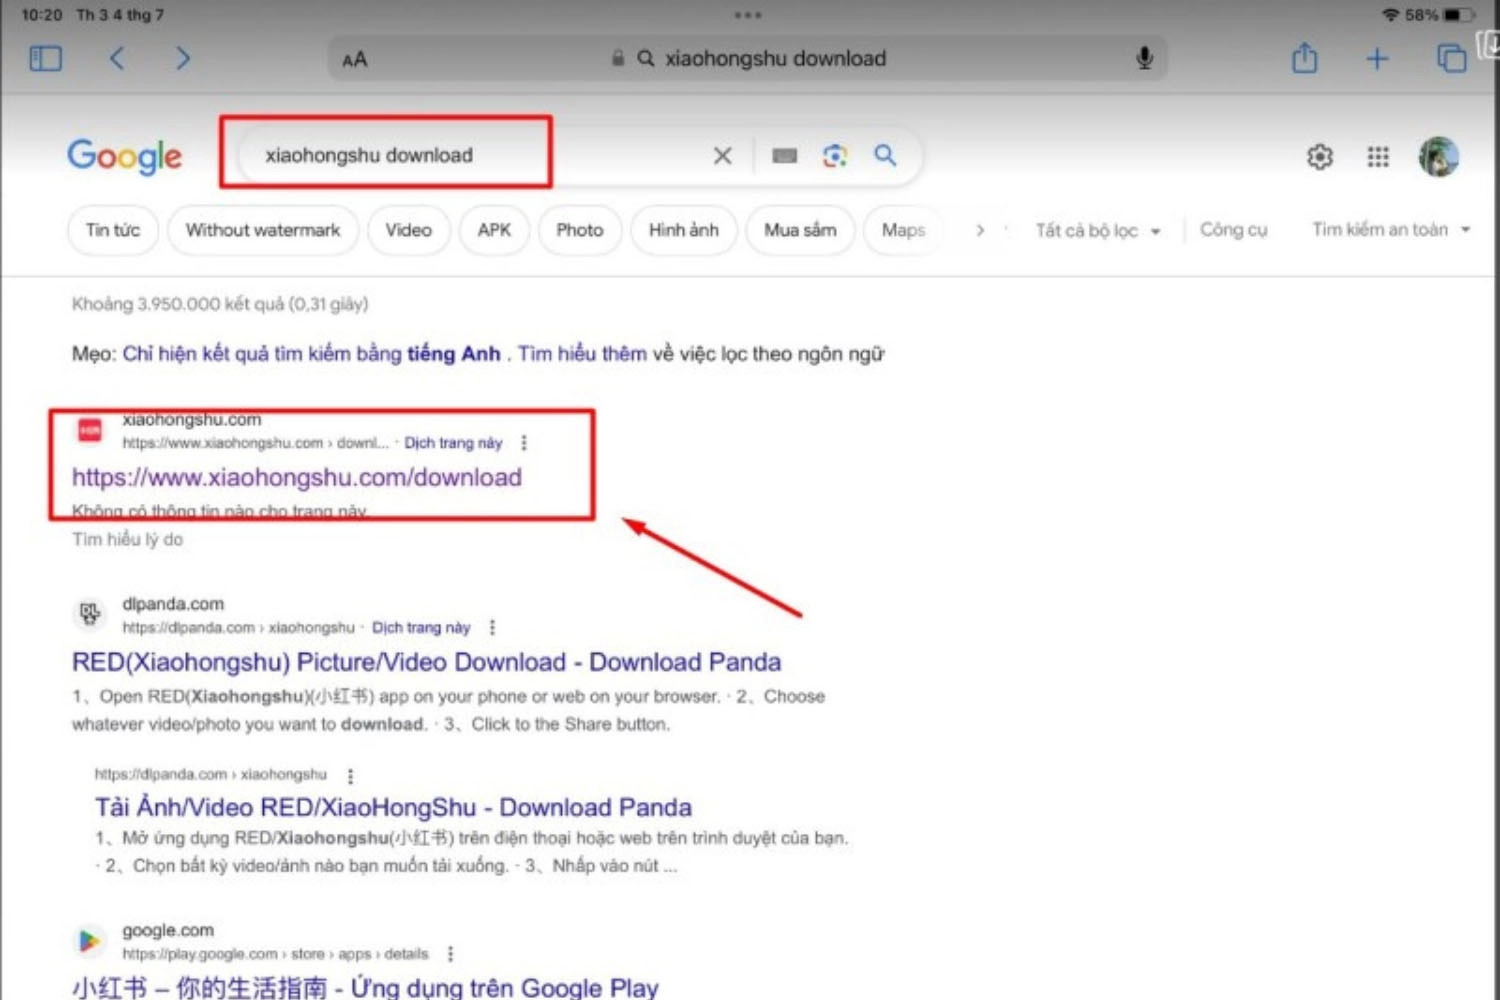
Task: Open the AA reader and text size menu
Action: click(355, 60)
